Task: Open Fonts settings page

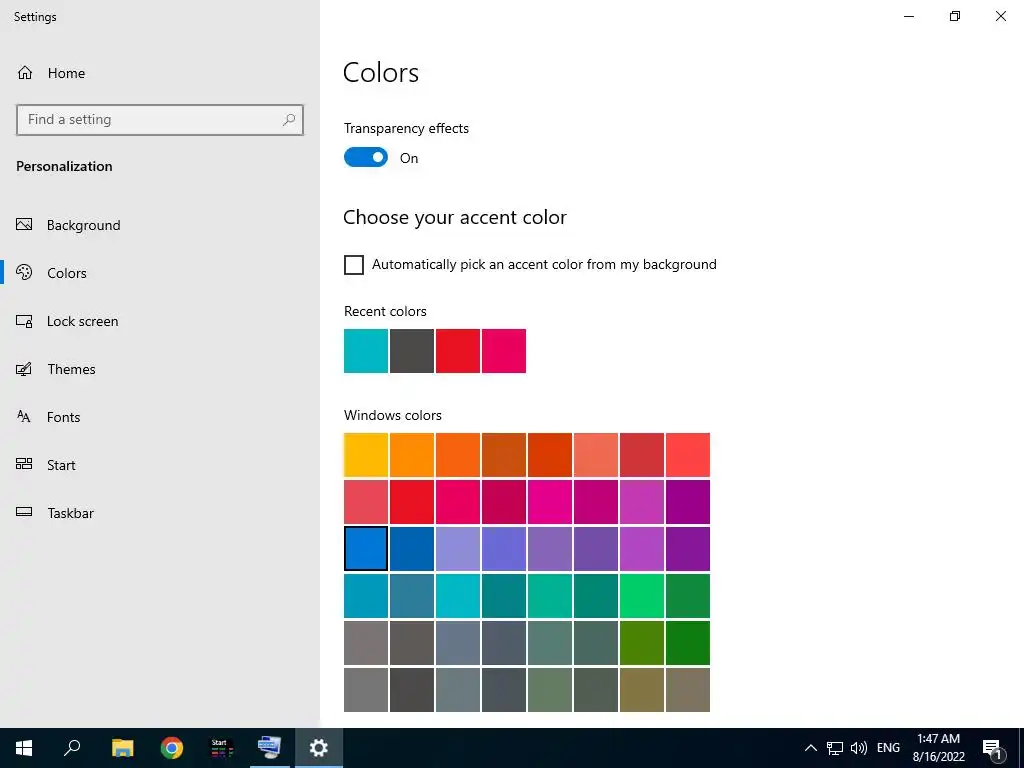Action: point(63,417)
